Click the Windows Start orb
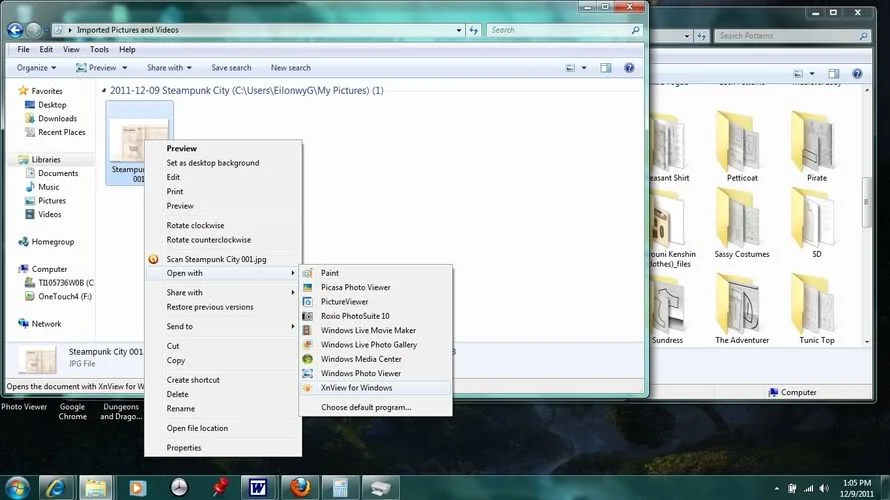Screen dimensions: 890x500 (17, 488)
